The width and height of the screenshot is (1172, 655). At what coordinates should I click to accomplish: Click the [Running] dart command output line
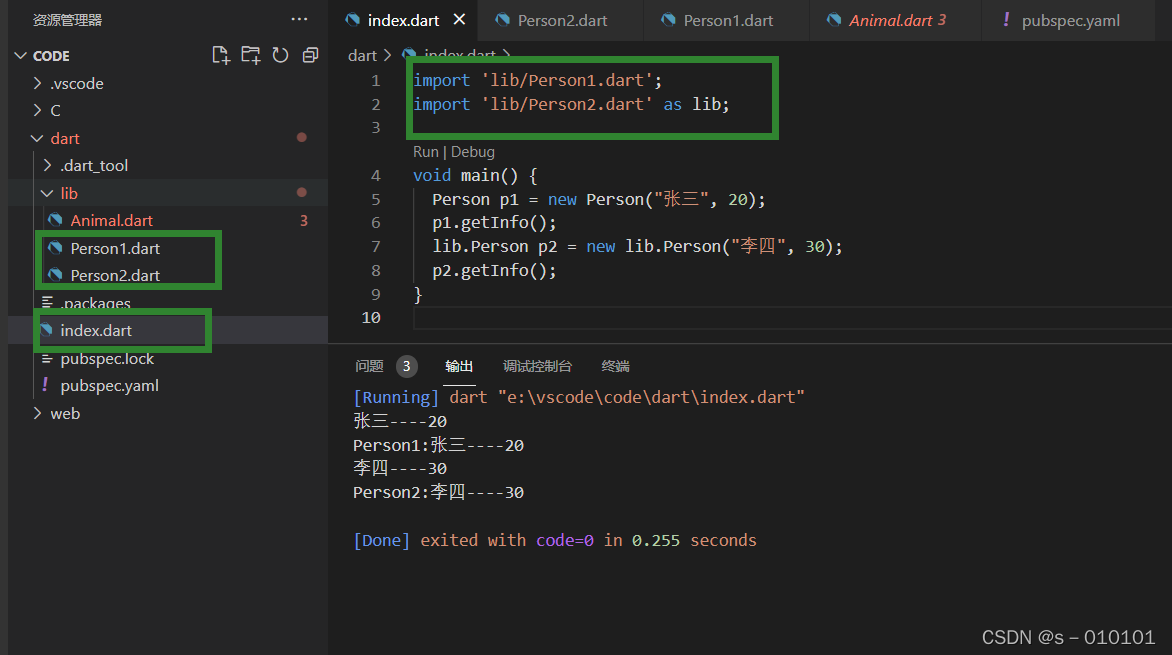click(579, 398)
